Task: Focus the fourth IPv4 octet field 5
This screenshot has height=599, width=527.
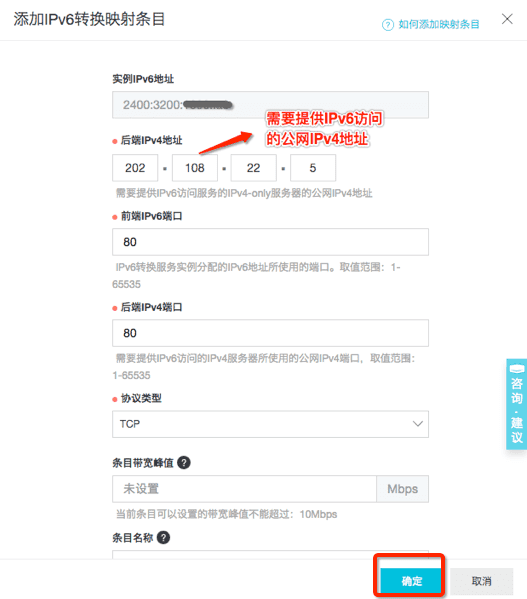Action: click(x=313, y=168)
